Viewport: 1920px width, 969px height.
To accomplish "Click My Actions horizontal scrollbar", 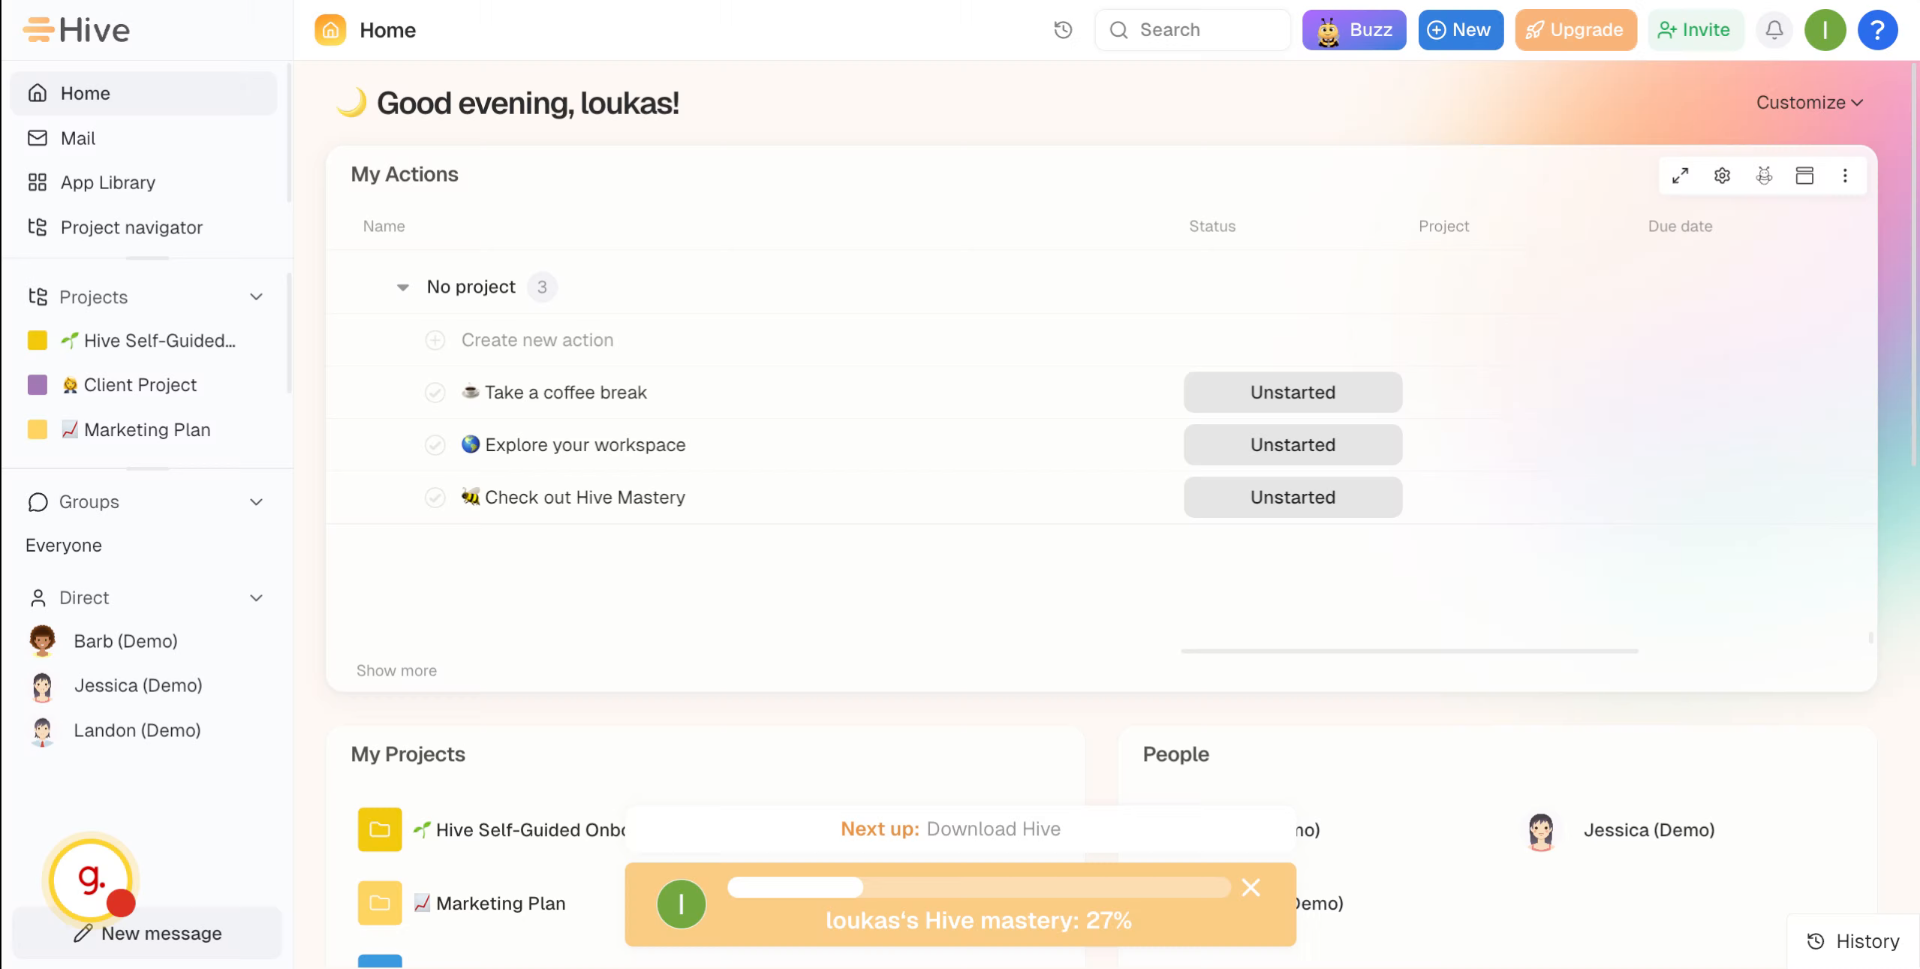I will point(1409,651).
